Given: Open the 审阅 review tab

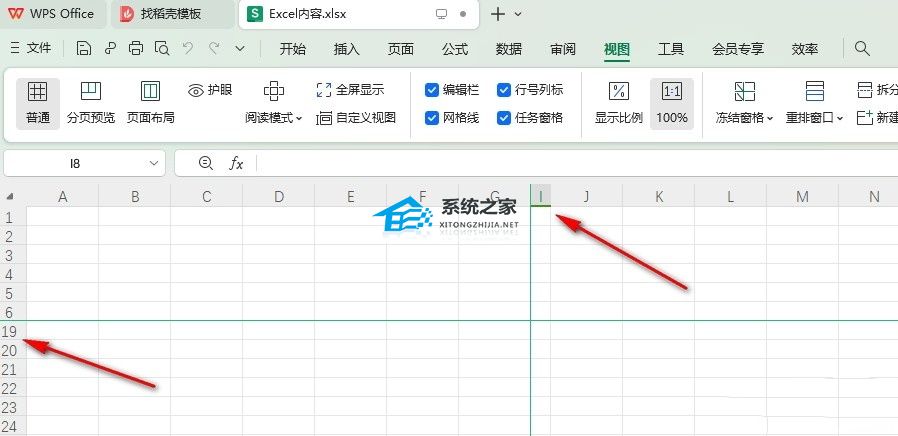Looking at the screenshot, I should click(x=563, y=49).
